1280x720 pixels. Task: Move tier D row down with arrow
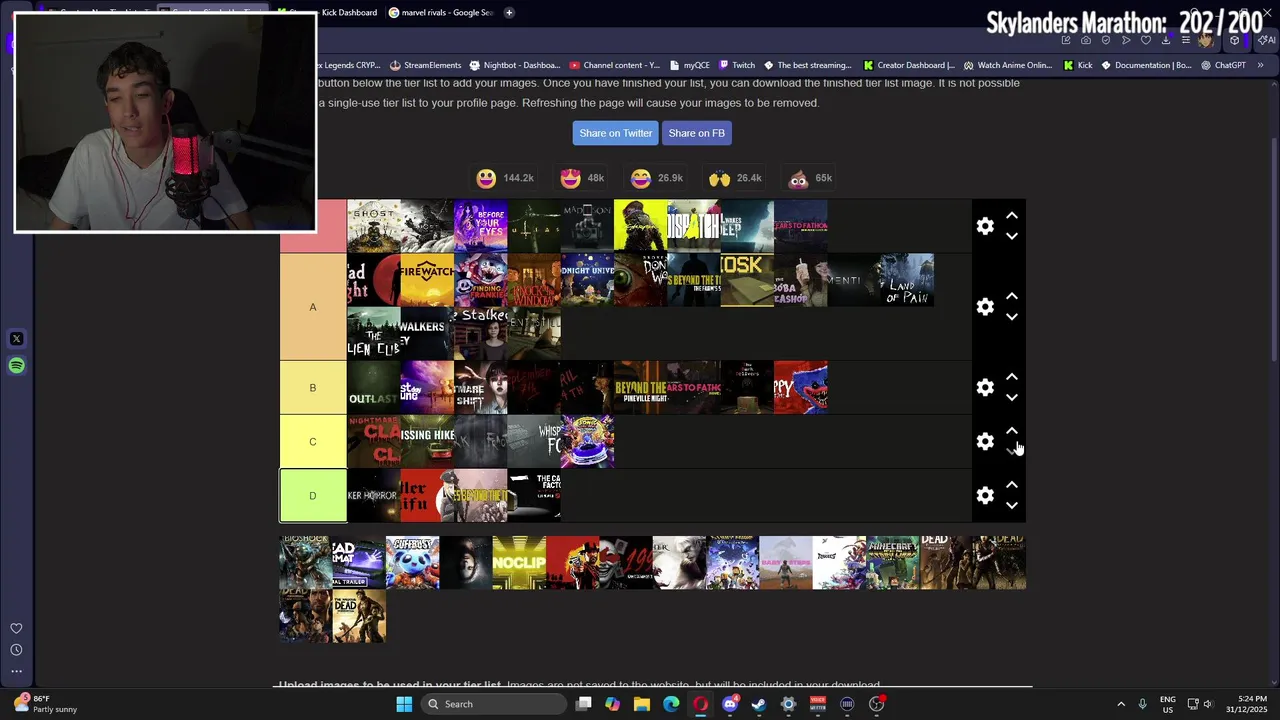click(x=1012, y=506)
